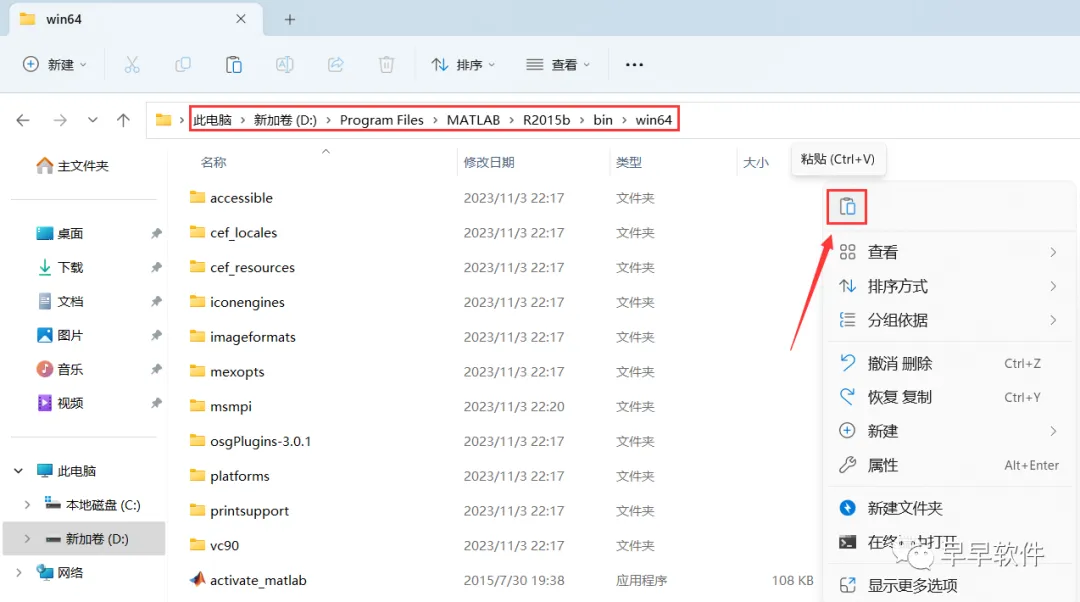This screenshot has height=602, width=1080.
Task: Unpin 音乐 using its pin icon
Action: pos(156,369)
